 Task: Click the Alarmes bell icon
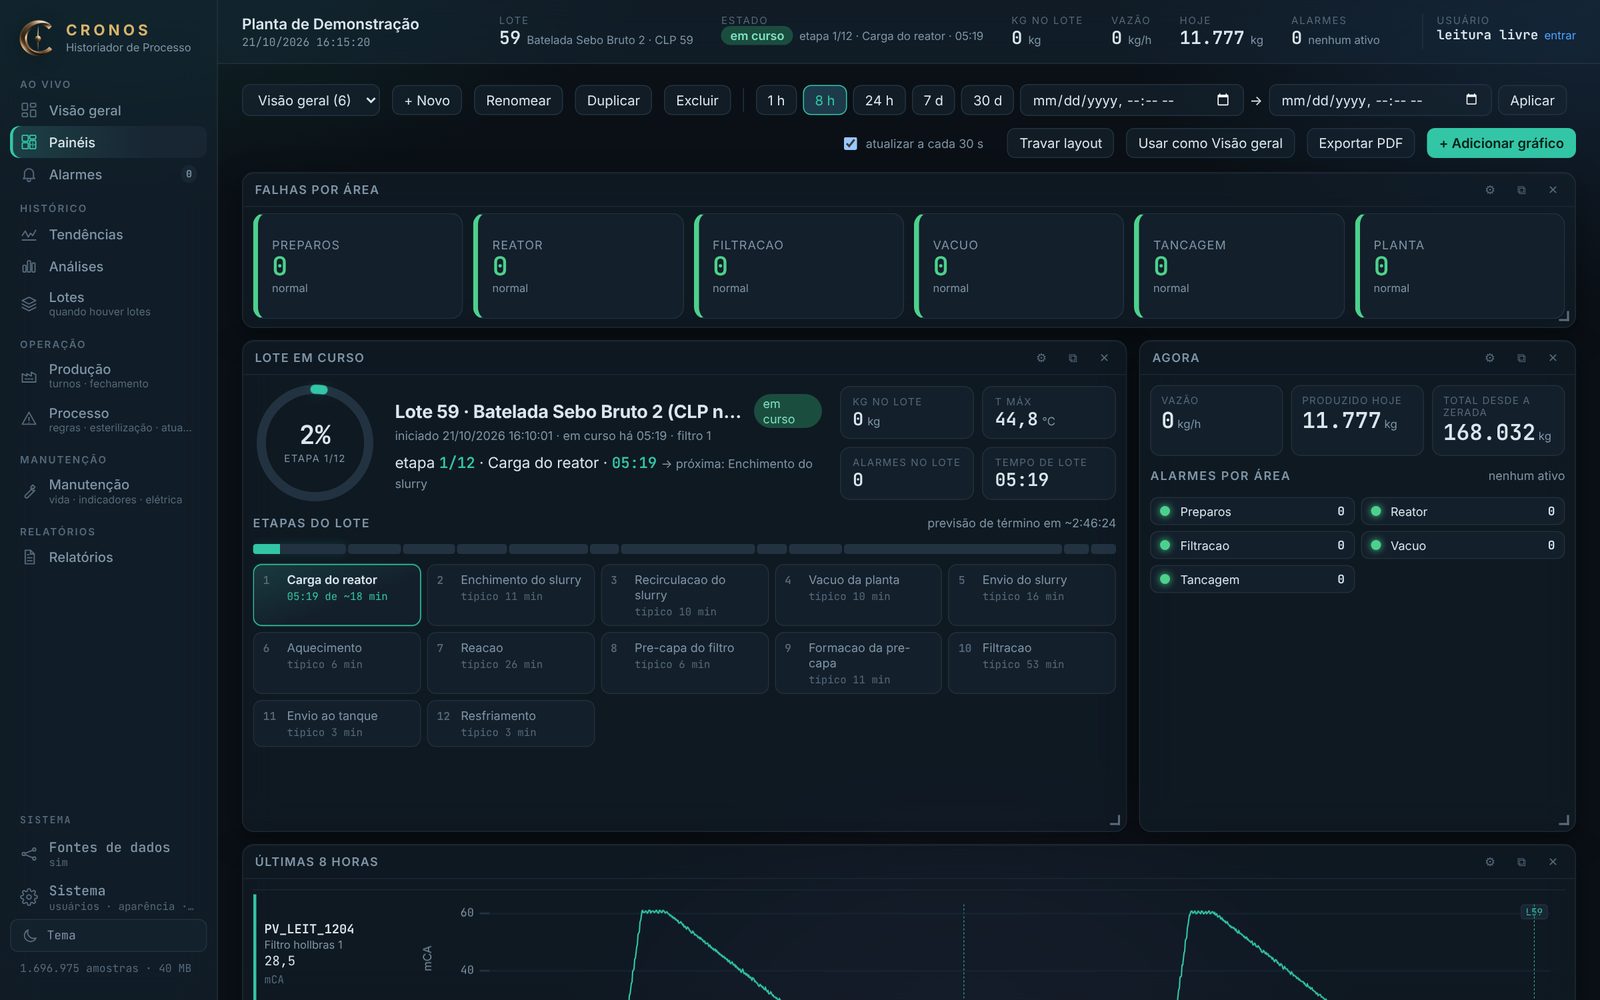click(x=29, y=174)
